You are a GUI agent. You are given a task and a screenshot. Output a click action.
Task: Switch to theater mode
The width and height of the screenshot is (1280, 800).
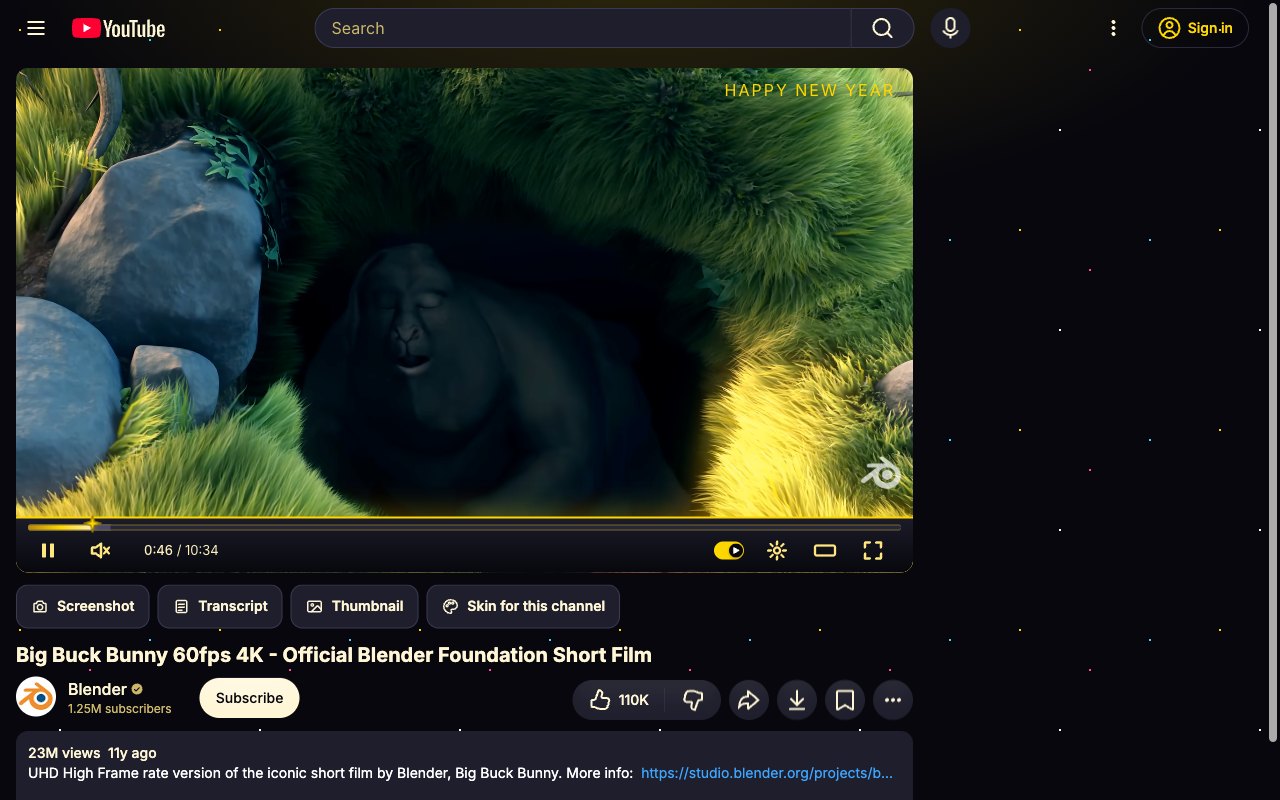pos(825,550)
